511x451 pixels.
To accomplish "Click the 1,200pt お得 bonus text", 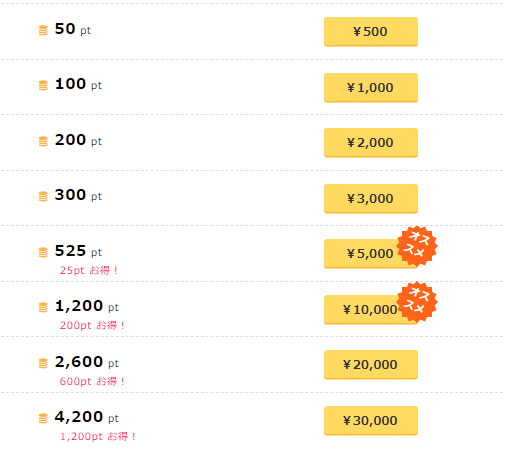I will click(98, 436).
